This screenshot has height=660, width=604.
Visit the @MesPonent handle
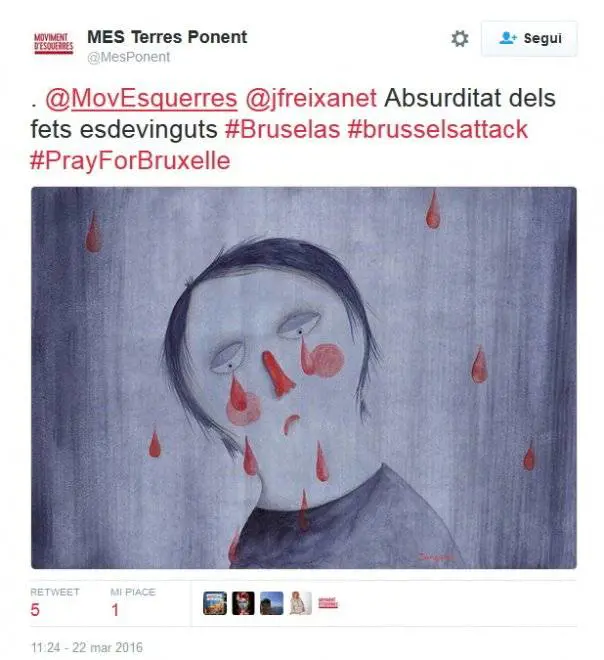click(128, 57)
